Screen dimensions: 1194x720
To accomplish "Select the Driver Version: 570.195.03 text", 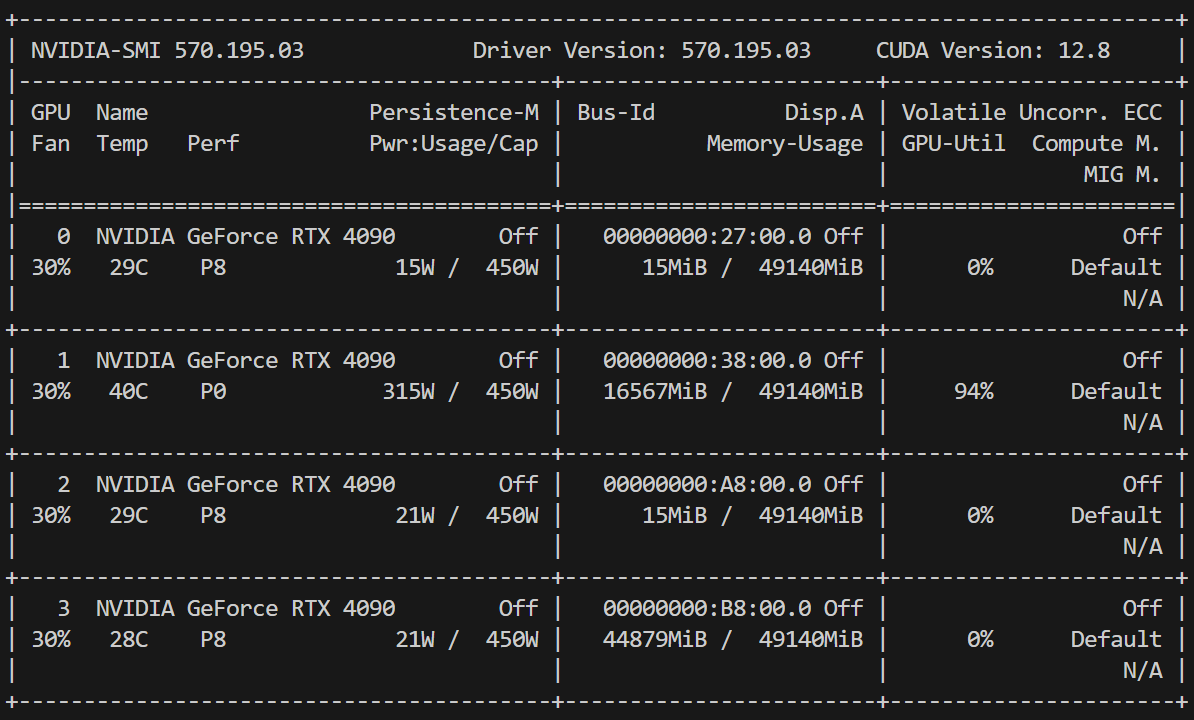I will point(641,50).
